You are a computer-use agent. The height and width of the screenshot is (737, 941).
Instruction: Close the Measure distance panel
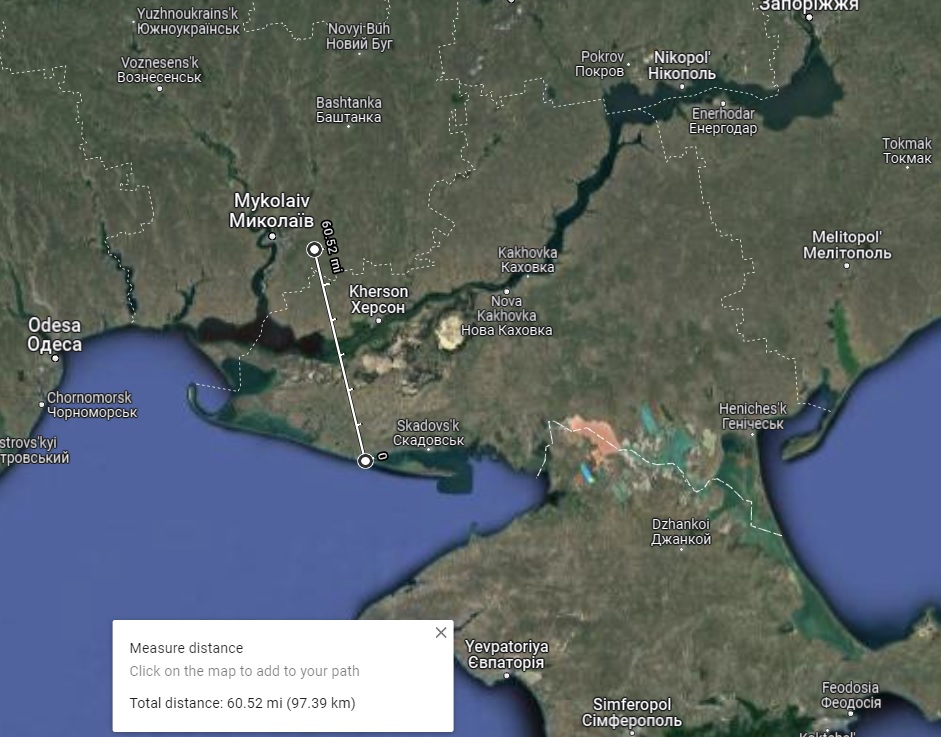click(x=441, y=633)
